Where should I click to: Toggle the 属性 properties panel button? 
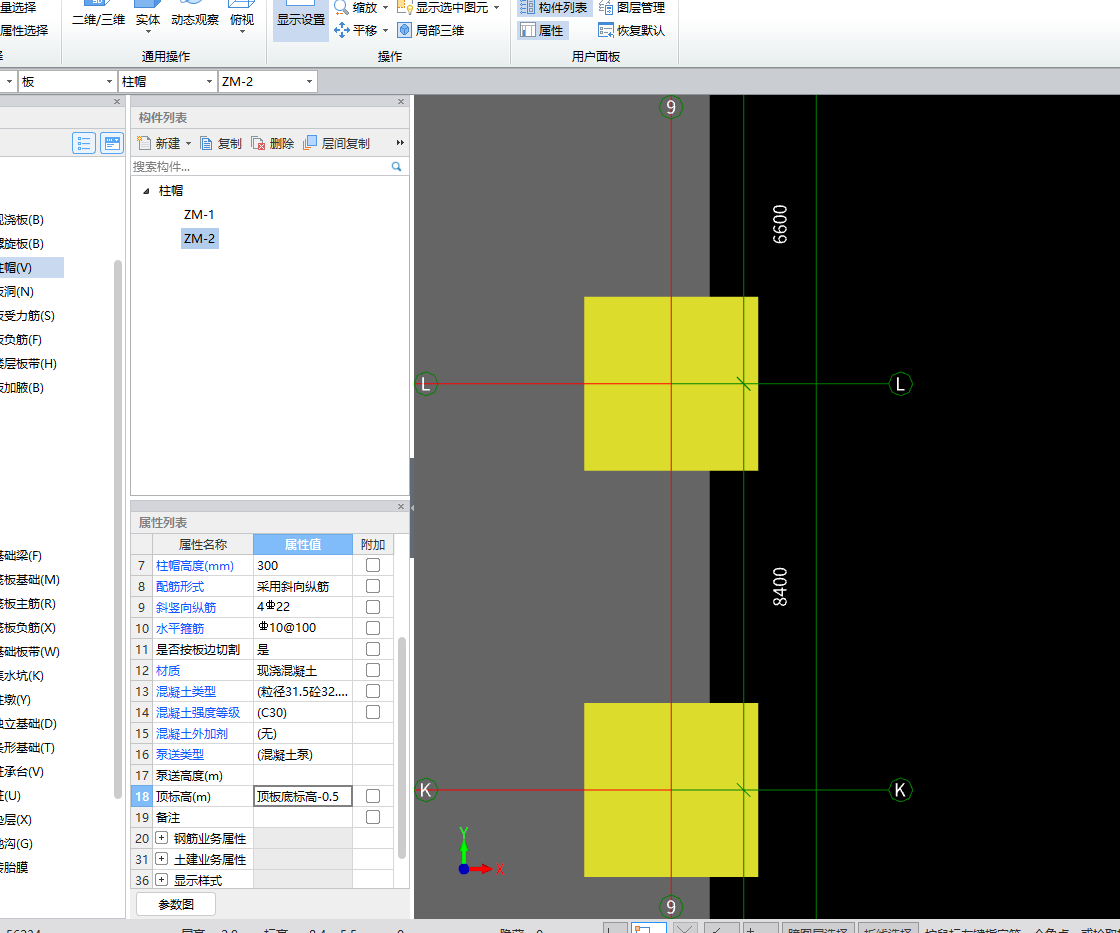[542, 30]
